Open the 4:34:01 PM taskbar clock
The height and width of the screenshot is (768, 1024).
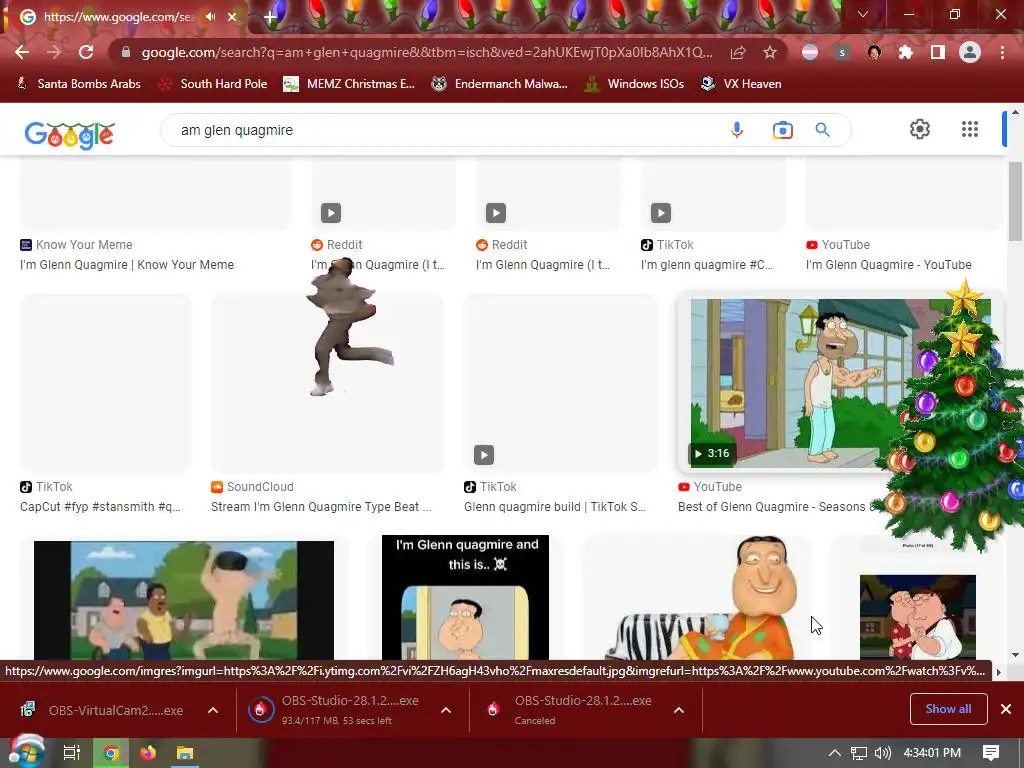pyautogui.click(x=932, y=753)
